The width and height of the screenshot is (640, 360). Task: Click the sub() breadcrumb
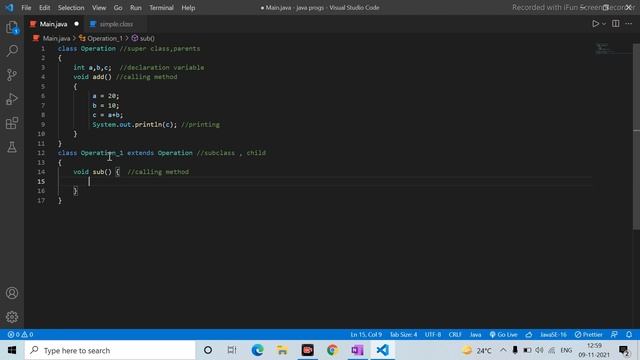[147, 38]
